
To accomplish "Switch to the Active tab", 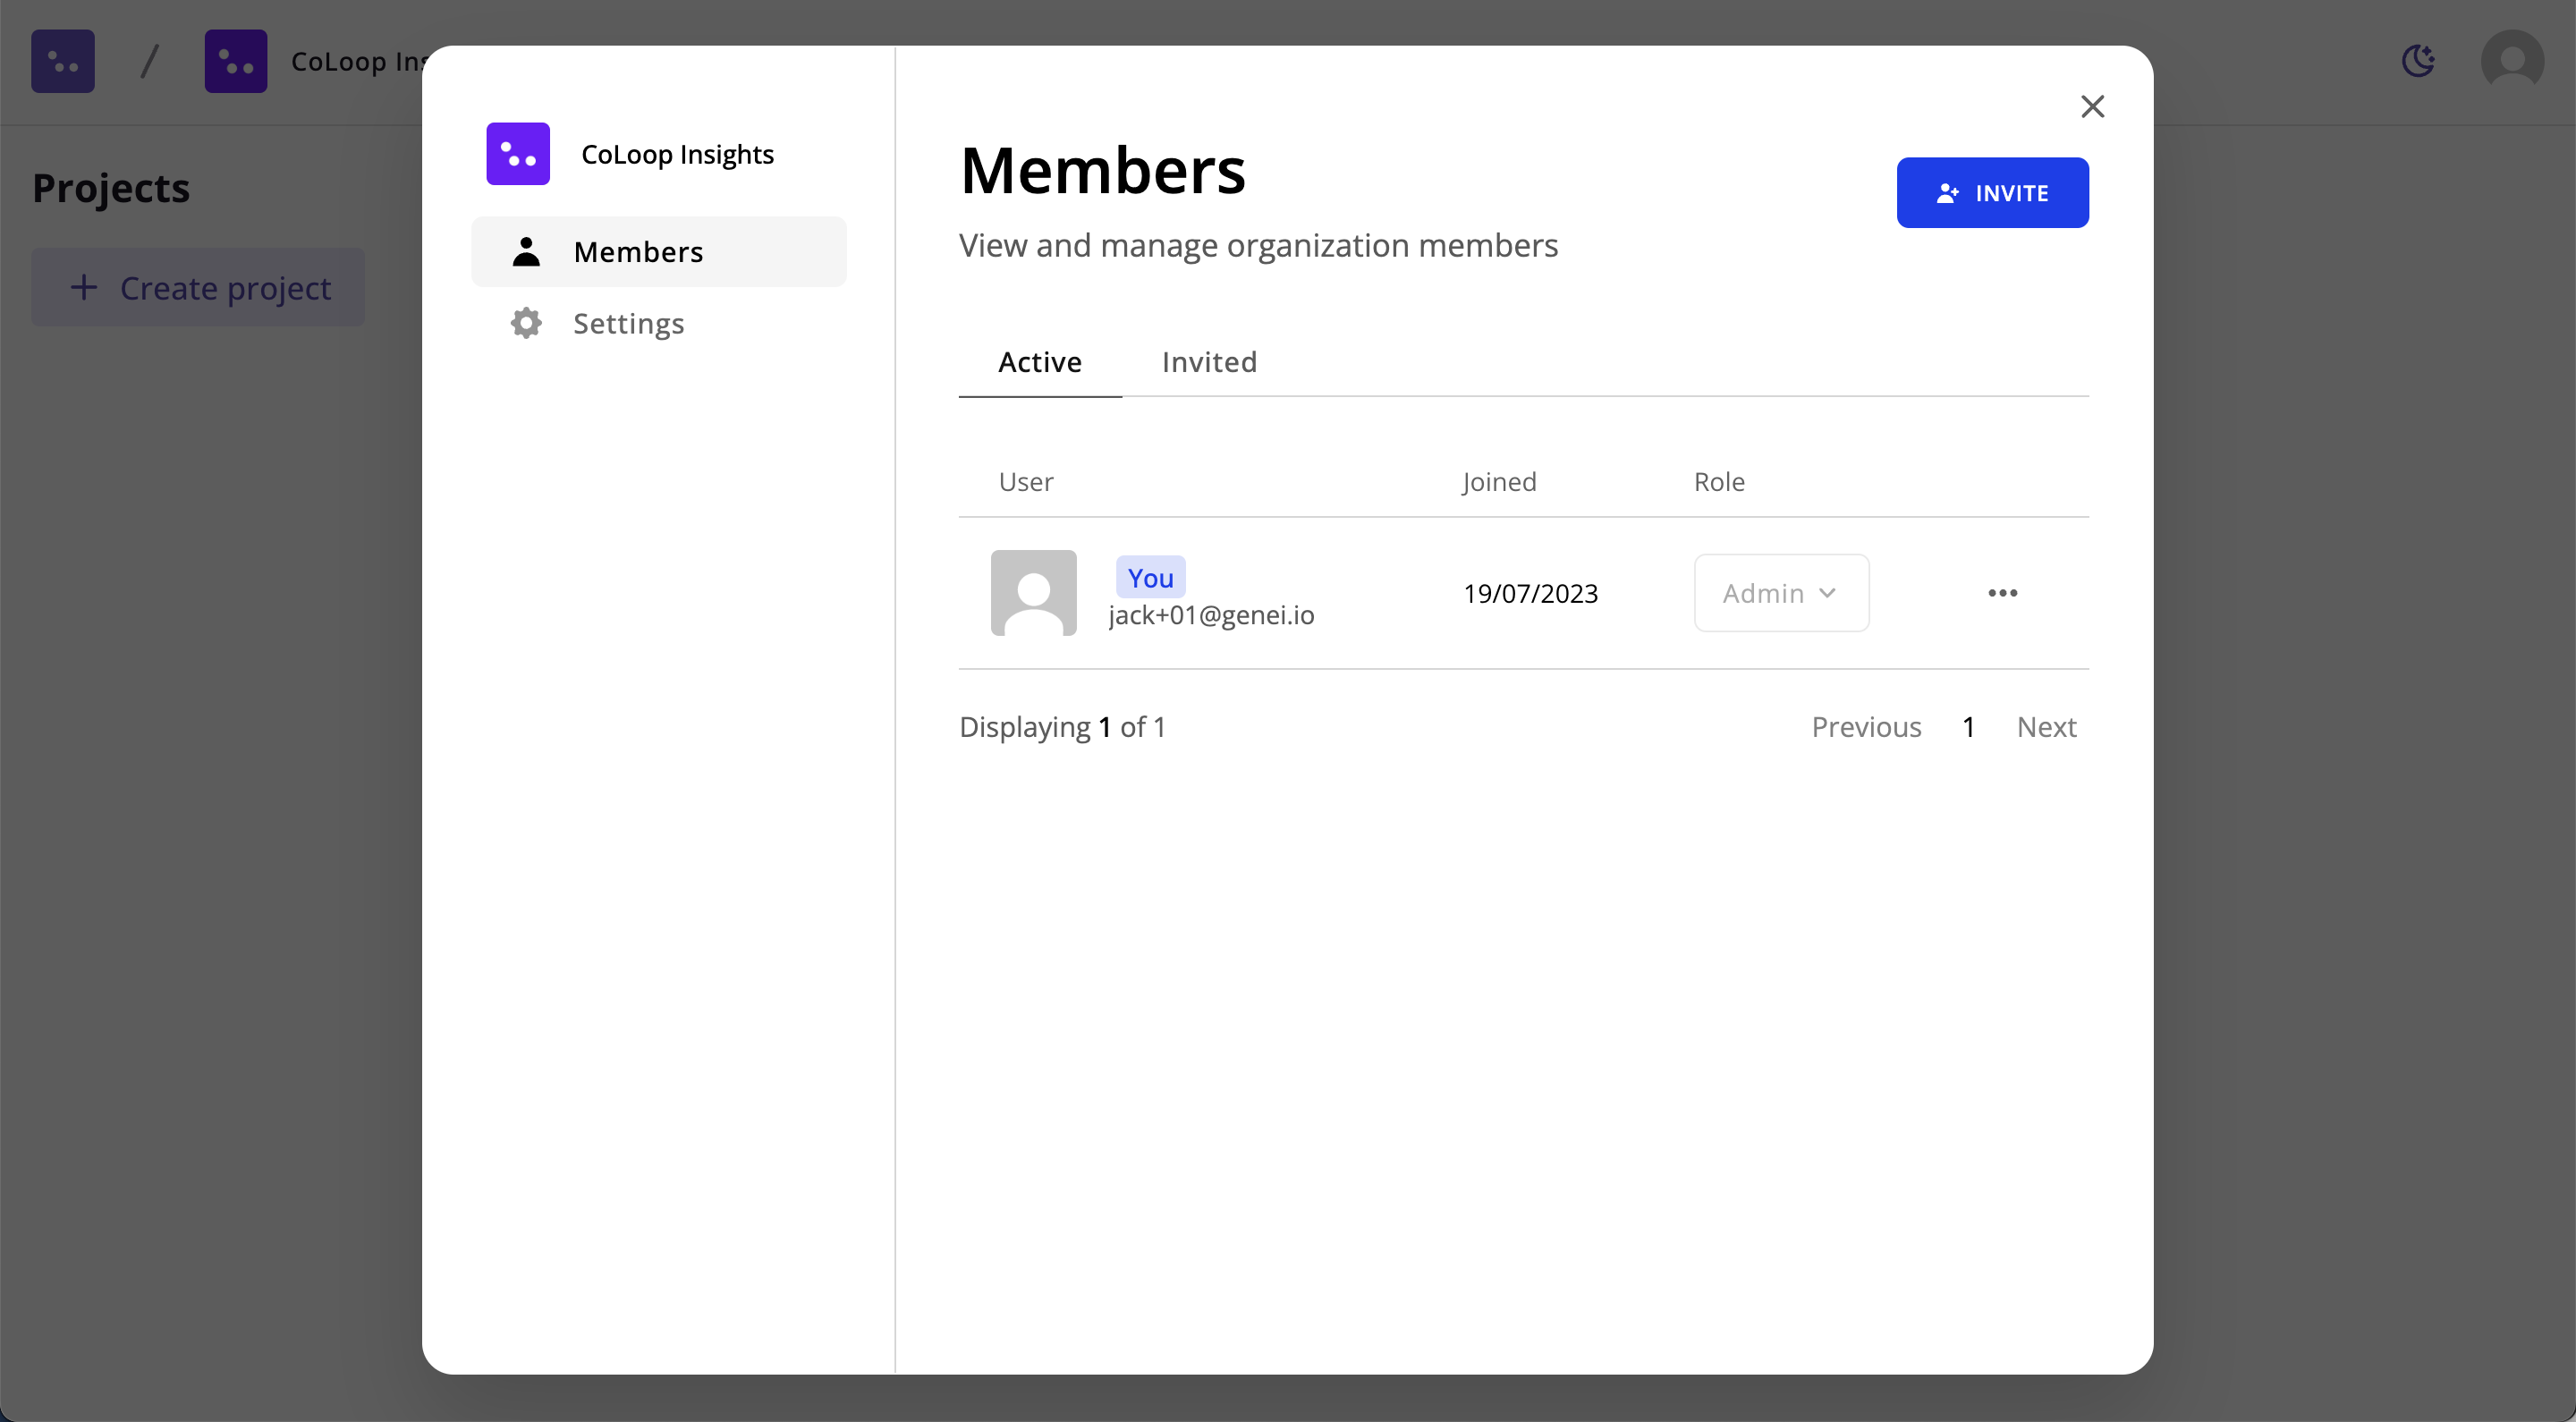I will click(x=1040, y=362).
